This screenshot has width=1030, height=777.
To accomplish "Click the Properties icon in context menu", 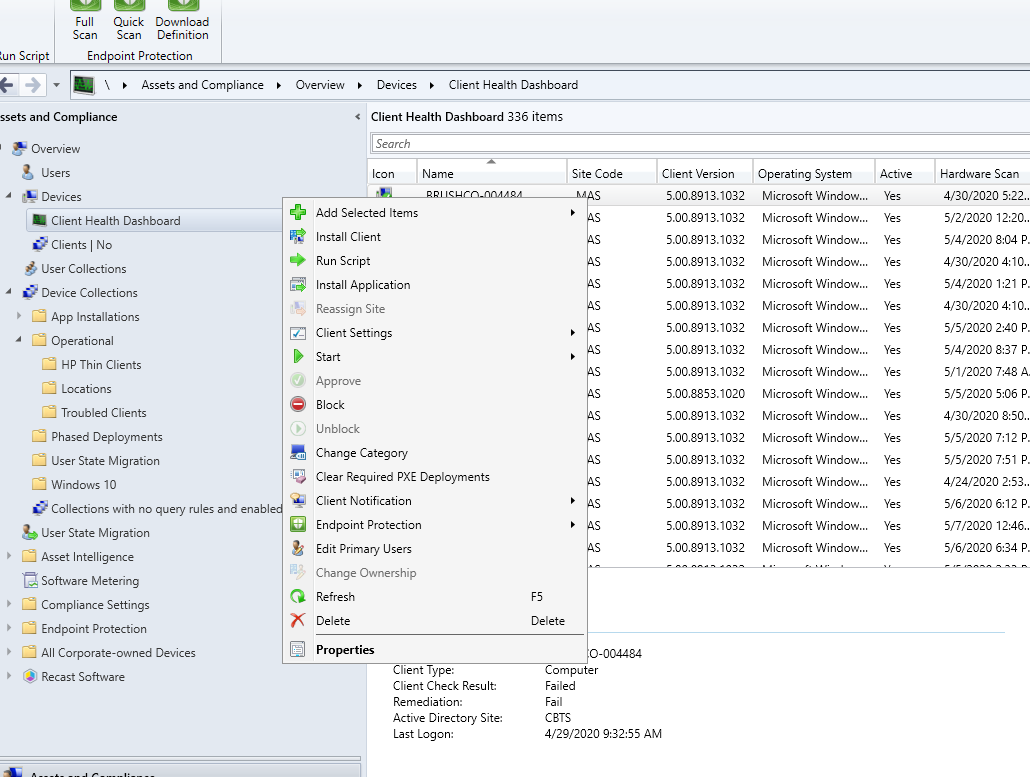I will pyautogui.click(x=298, y=650).
